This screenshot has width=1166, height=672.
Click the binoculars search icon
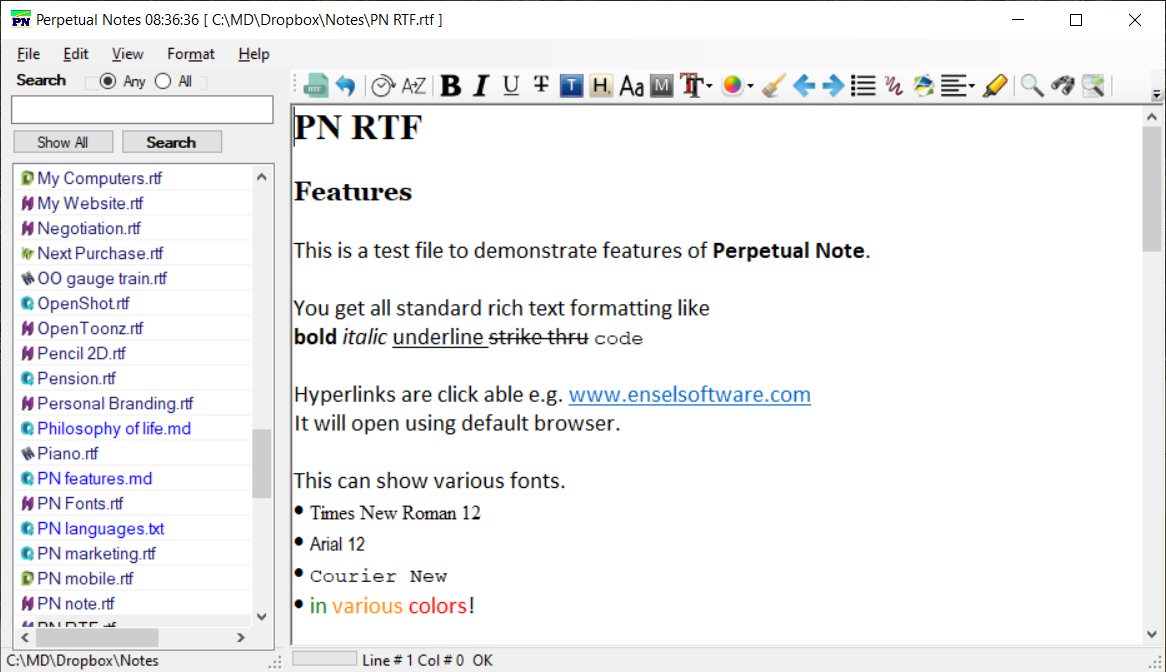click(1063, 85)
